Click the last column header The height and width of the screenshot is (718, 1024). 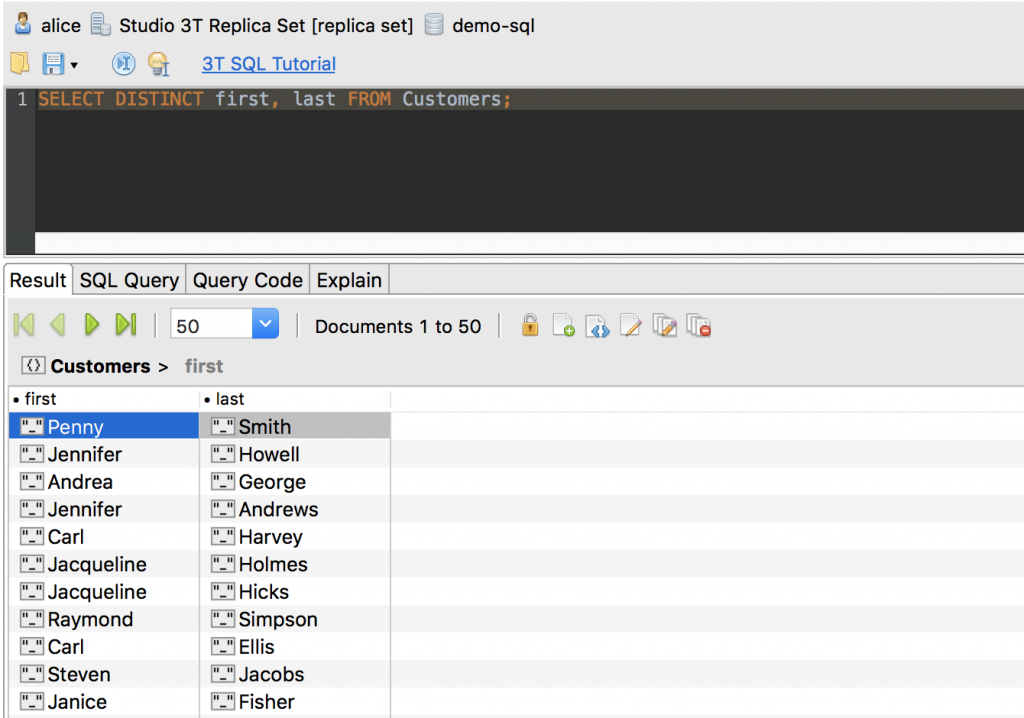(x=295, y=399)
